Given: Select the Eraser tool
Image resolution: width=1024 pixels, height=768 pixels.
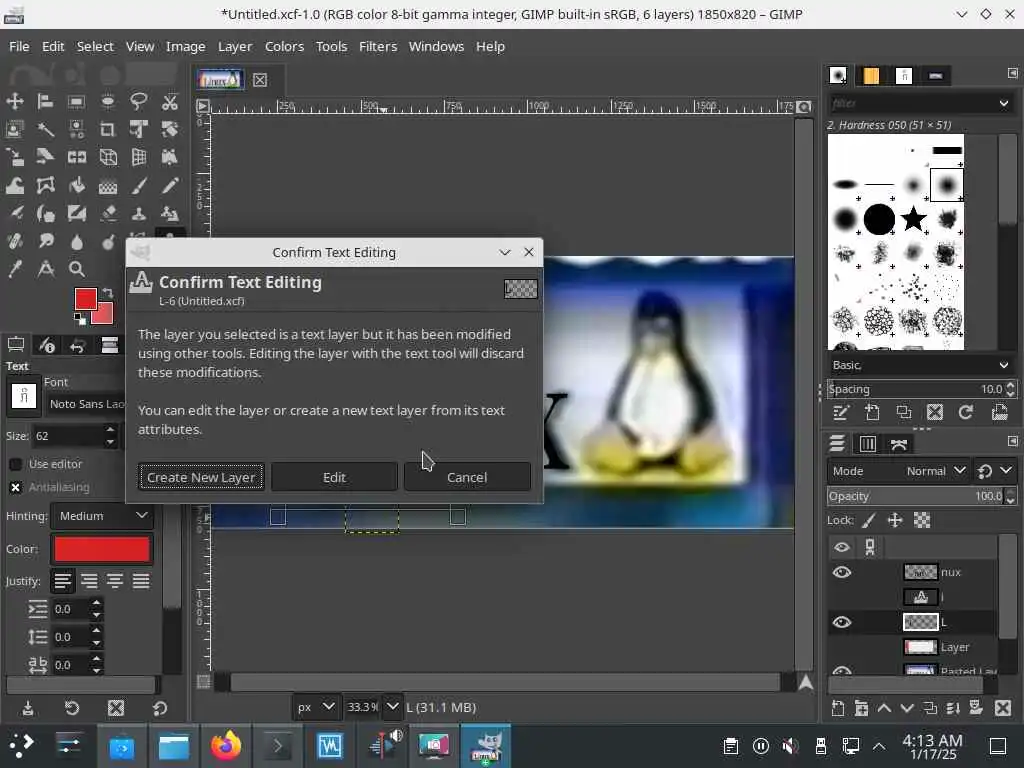Looking at the screenshot, I should coord(108,214).
